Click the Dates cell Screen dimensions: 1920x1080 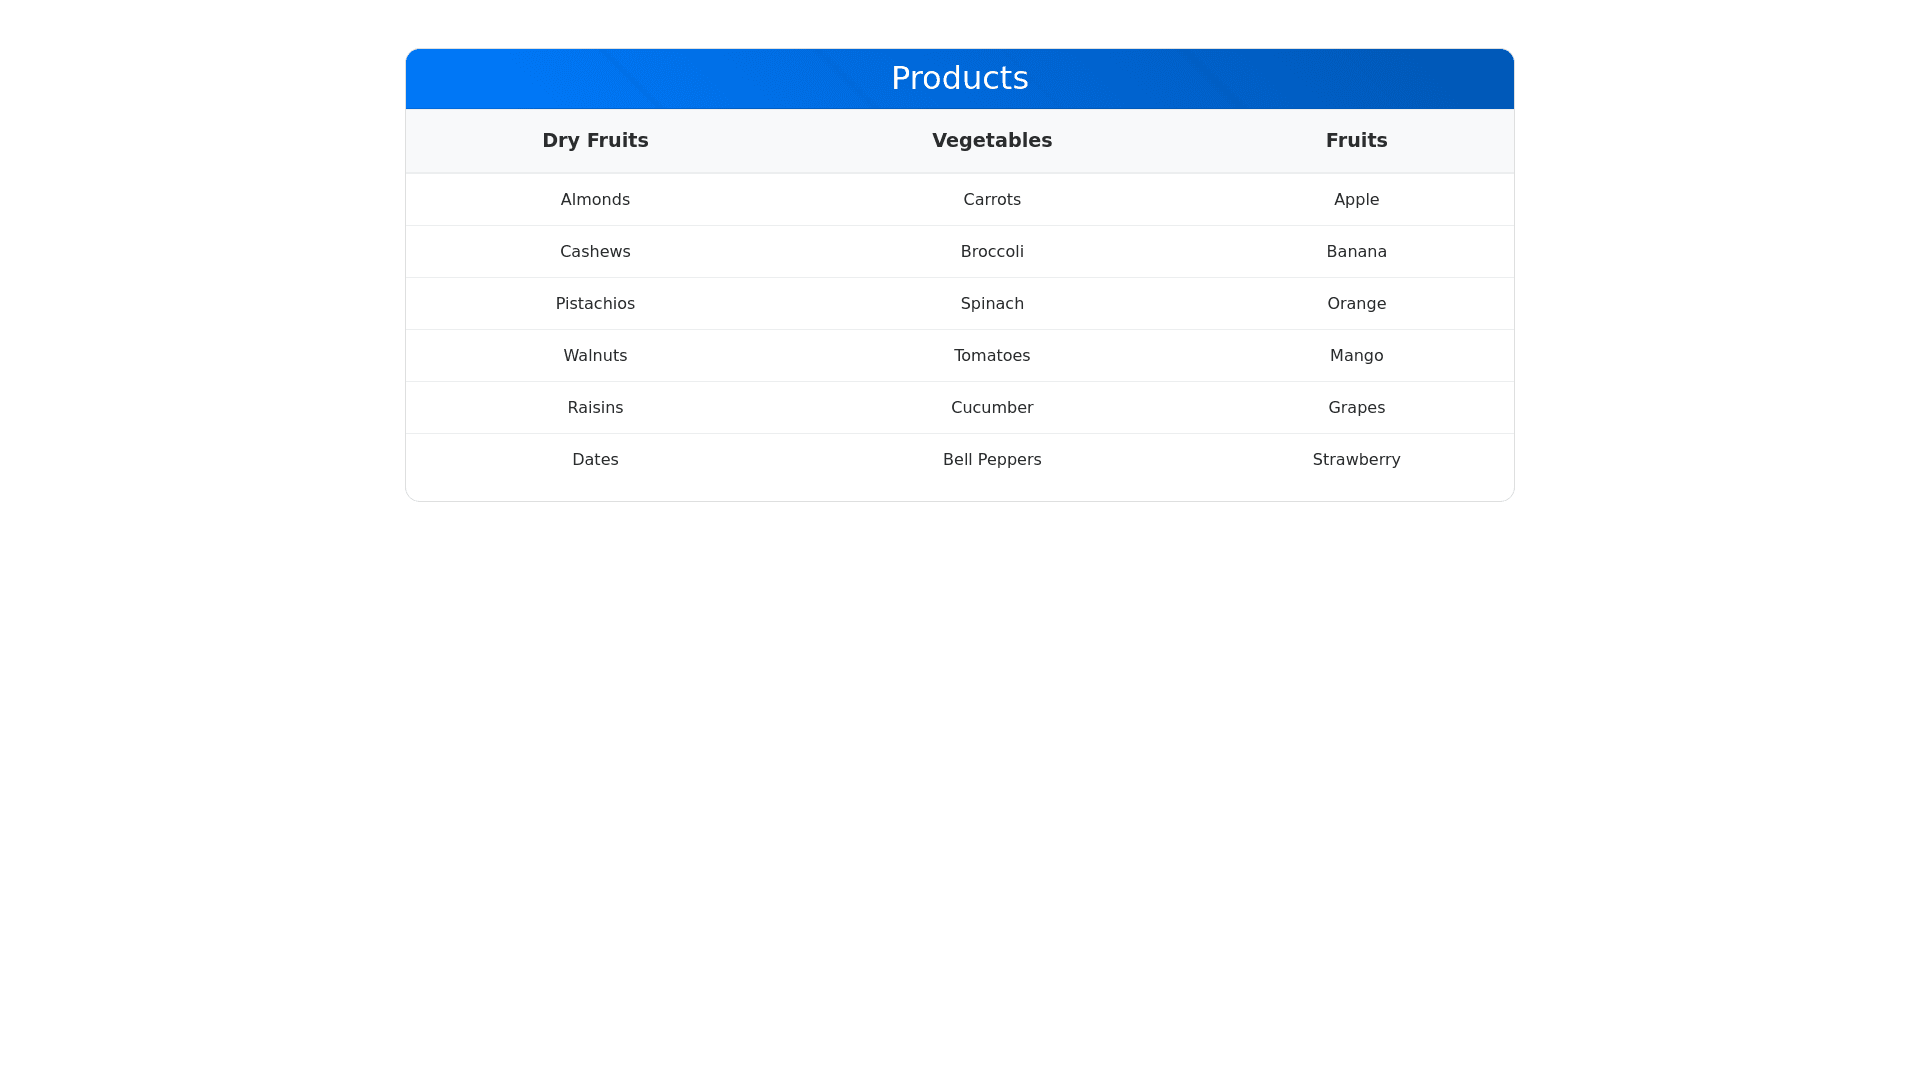point(595,459)
